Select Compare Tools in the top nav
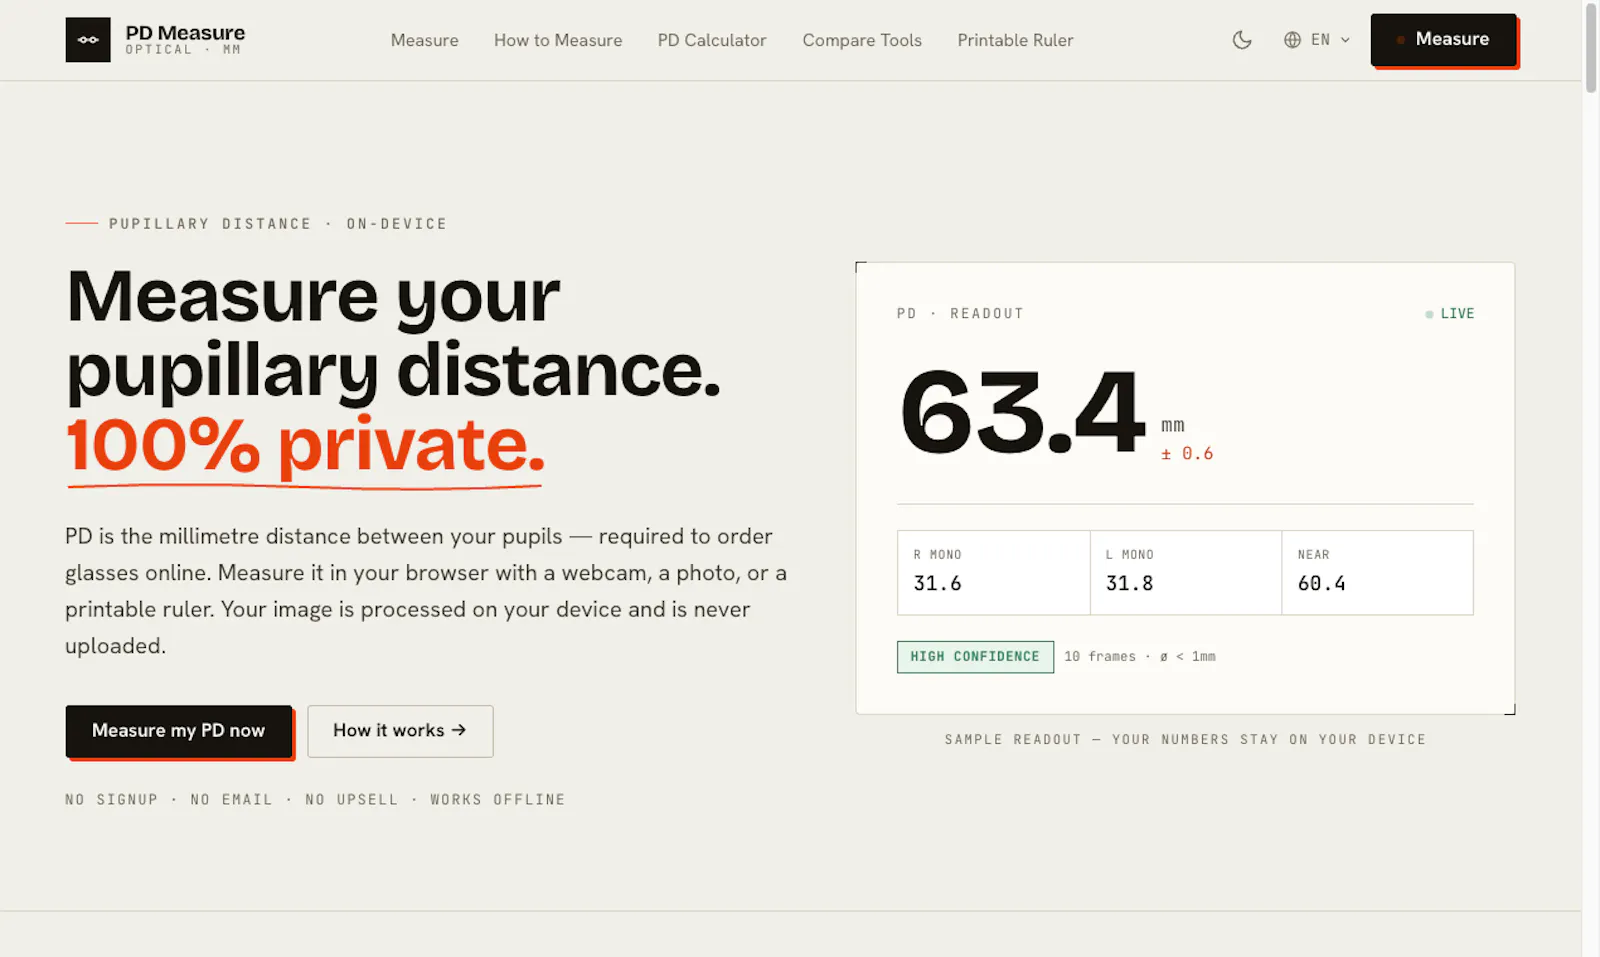Image resolution: width=1600 pixels, height=957 pixels. coord(862,40)
